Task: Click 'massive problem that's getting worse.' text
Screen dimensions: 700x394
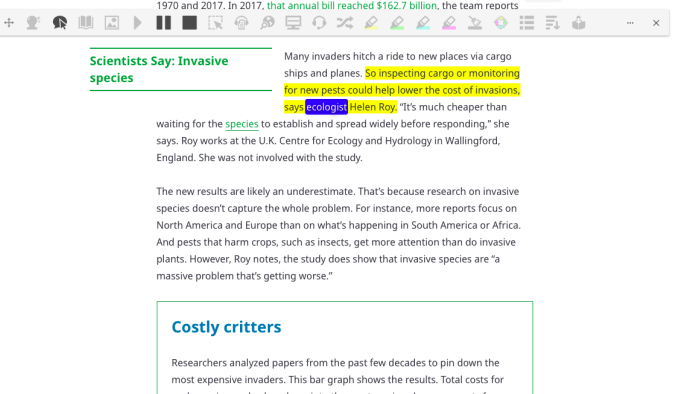Action: pos(244,276)
